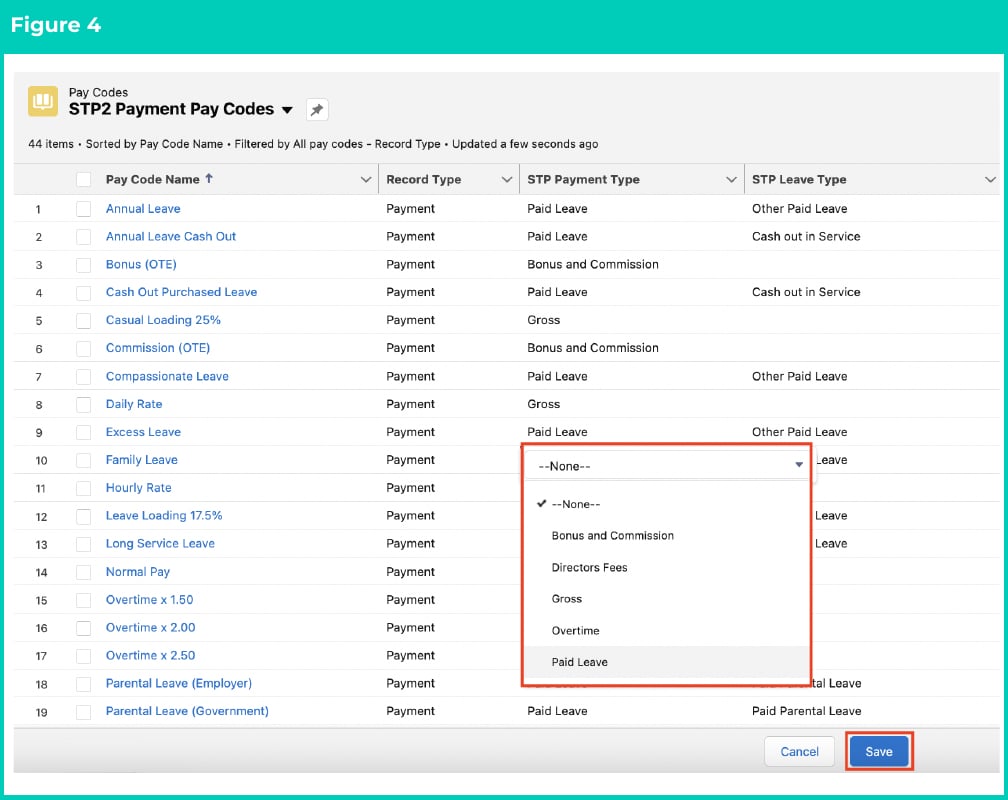Click the Gross cell in the Daily Rate row
Viewport: 1008px width, 800px height.
[x=543, y=404]
